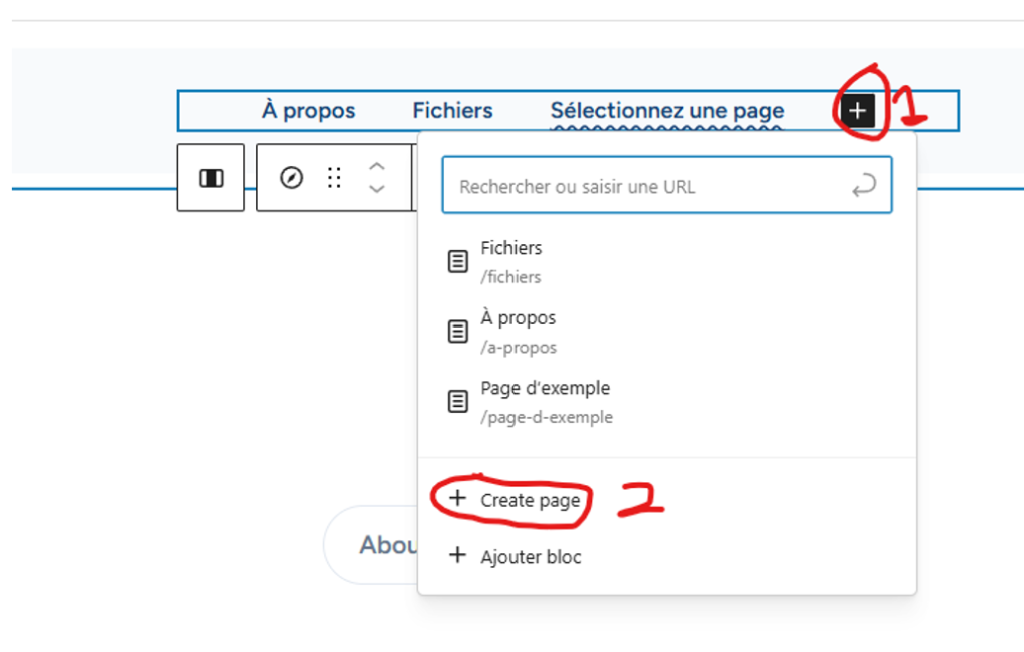Click the plus icon beside Ajouter bloc
The width and height of the screenshot is (1024, 652).
pos(457,556)
